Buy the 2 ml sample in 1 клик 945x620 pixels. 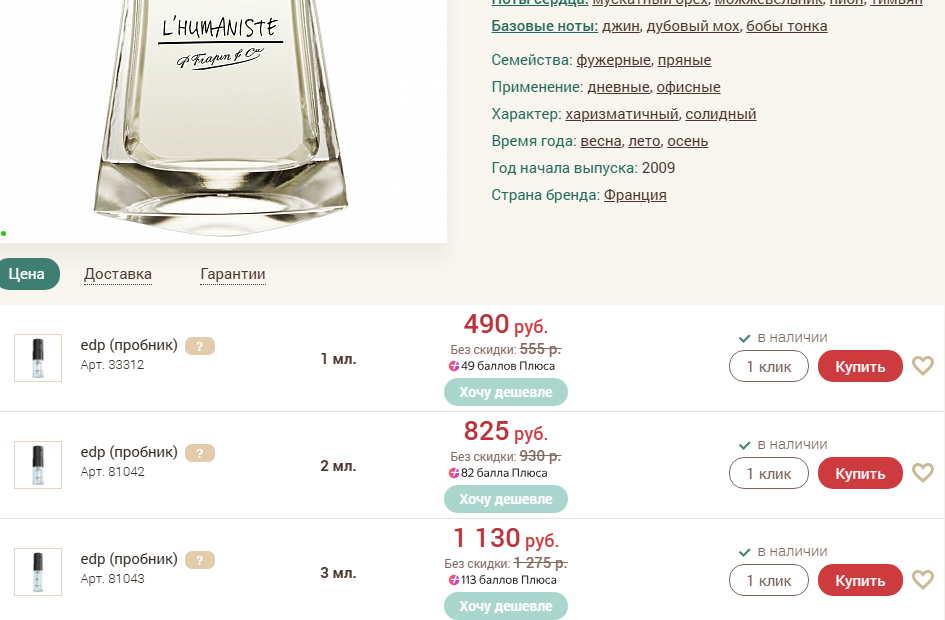768,473
